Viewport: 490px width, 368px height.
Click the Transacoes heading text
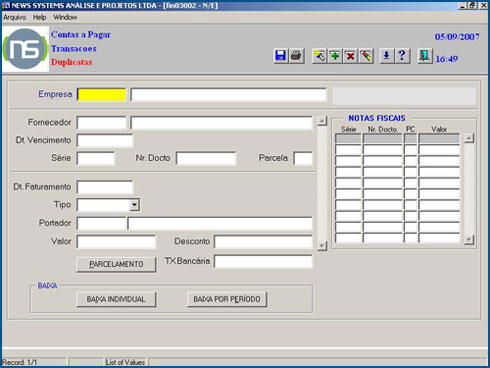tap(74, 49)
